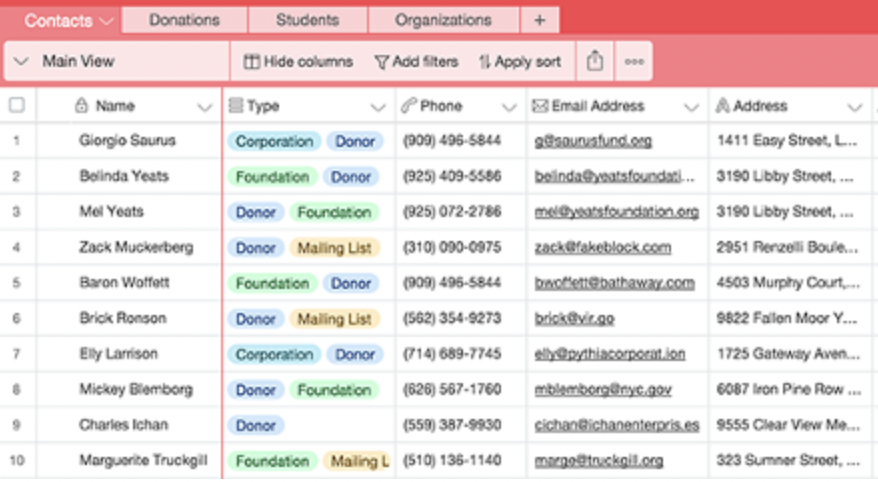Switch to the Organizations tab
This screenshot has height=482, width=878.
click(443, 20)
